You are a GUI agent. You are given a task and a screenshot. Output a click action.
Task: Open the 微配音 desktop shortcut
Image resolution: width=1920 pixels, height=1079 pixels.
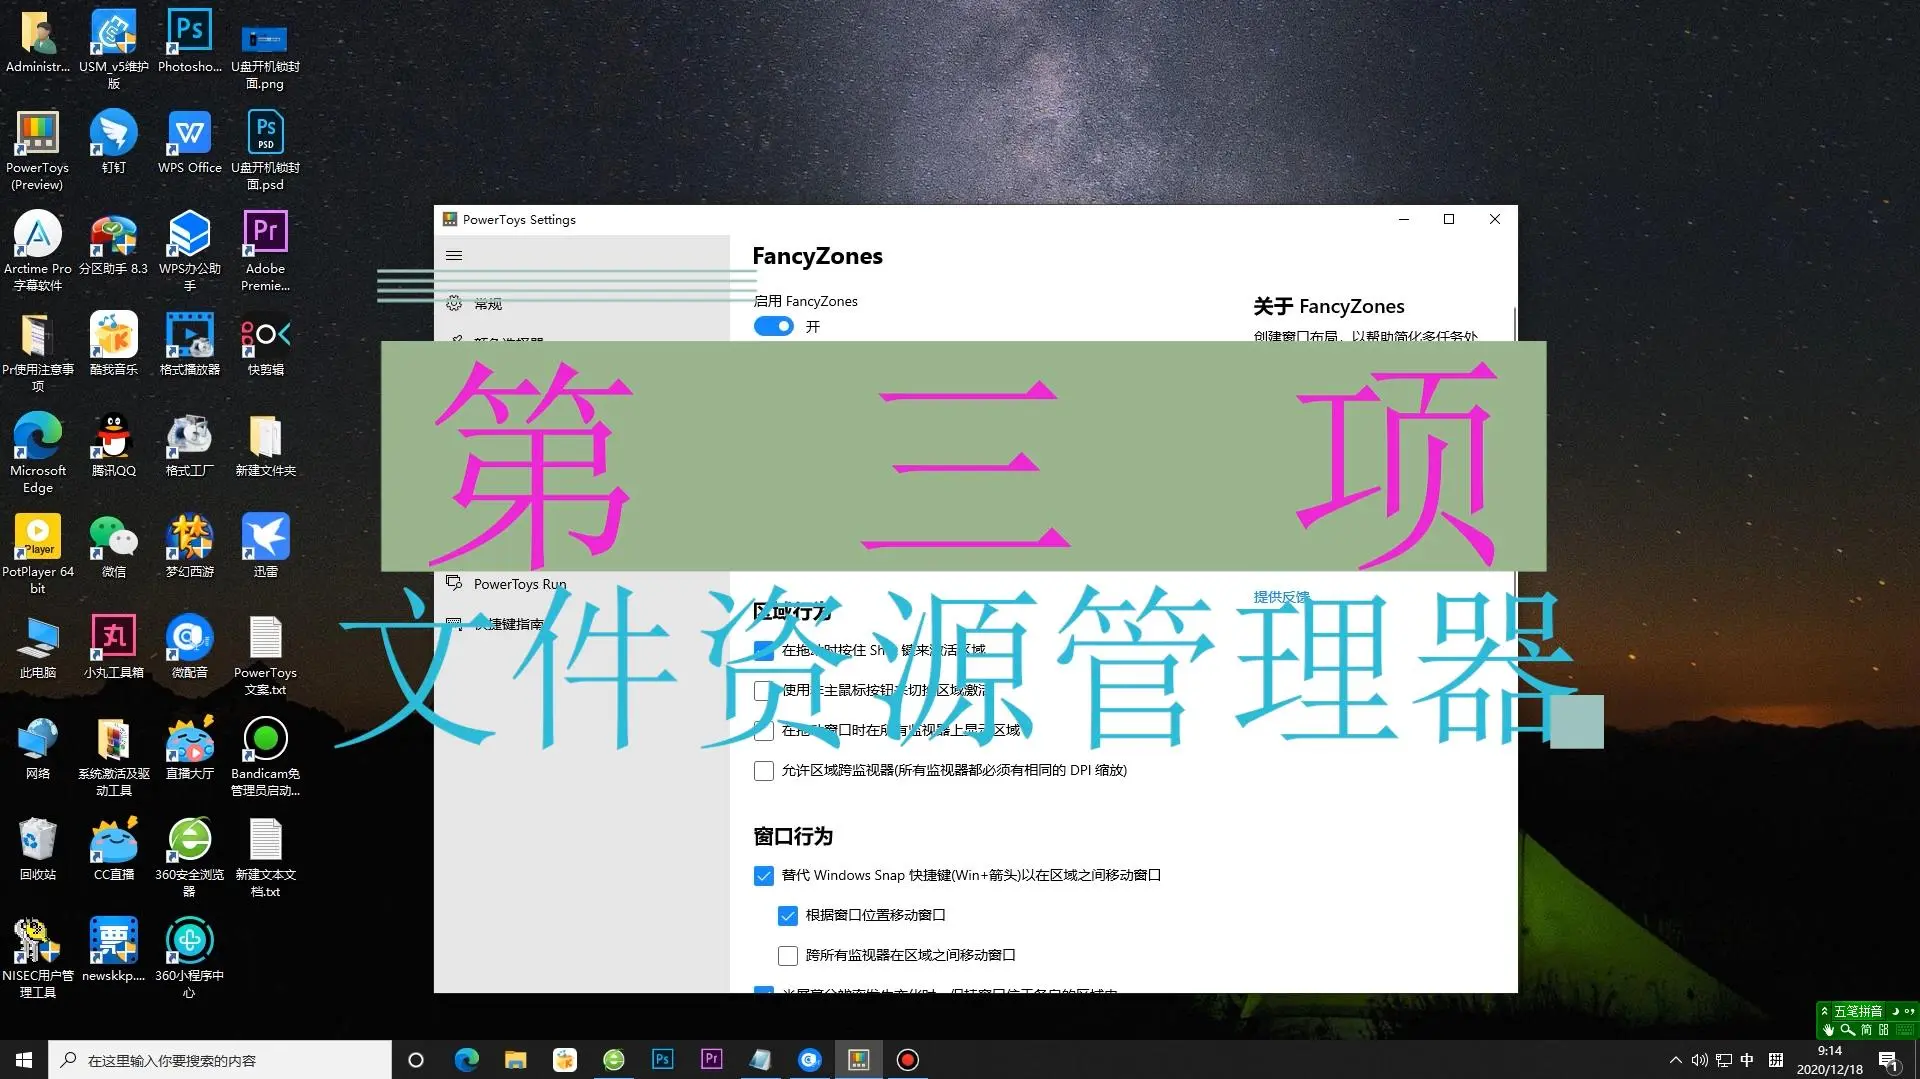[190, 647]
